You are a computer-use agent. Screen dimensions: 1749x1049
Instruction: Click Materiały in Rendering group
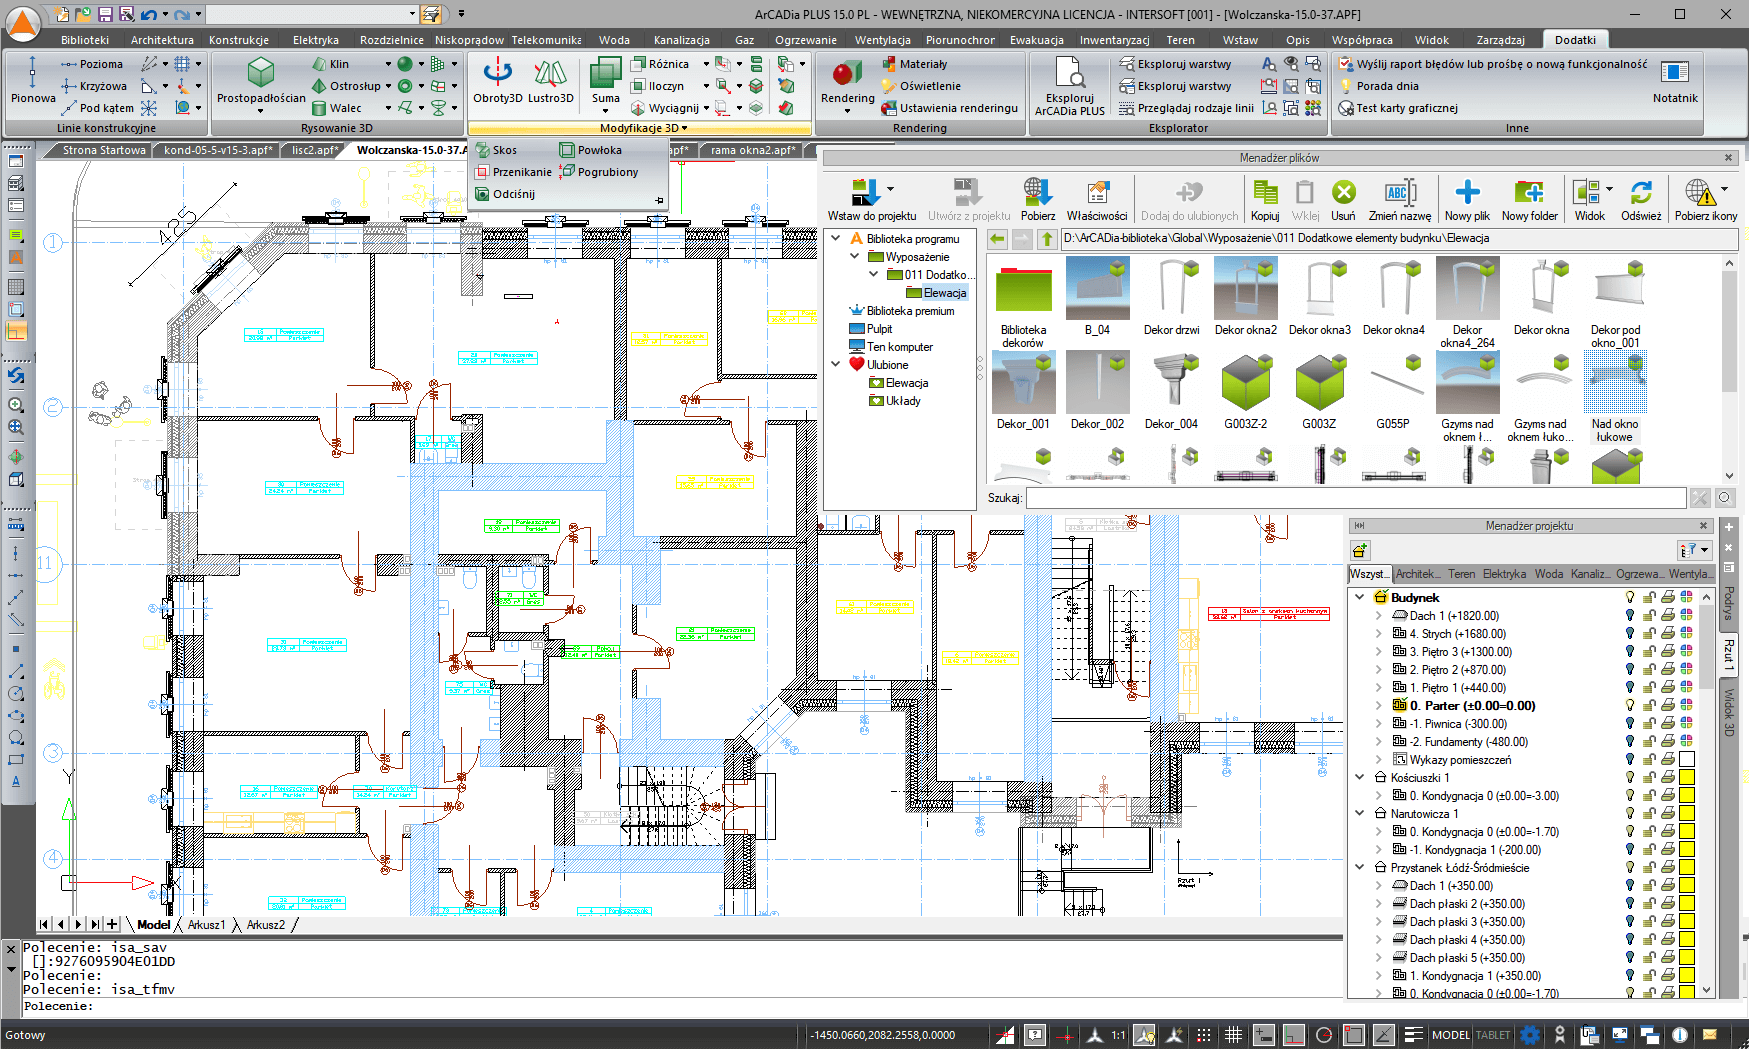pos(914,64)
